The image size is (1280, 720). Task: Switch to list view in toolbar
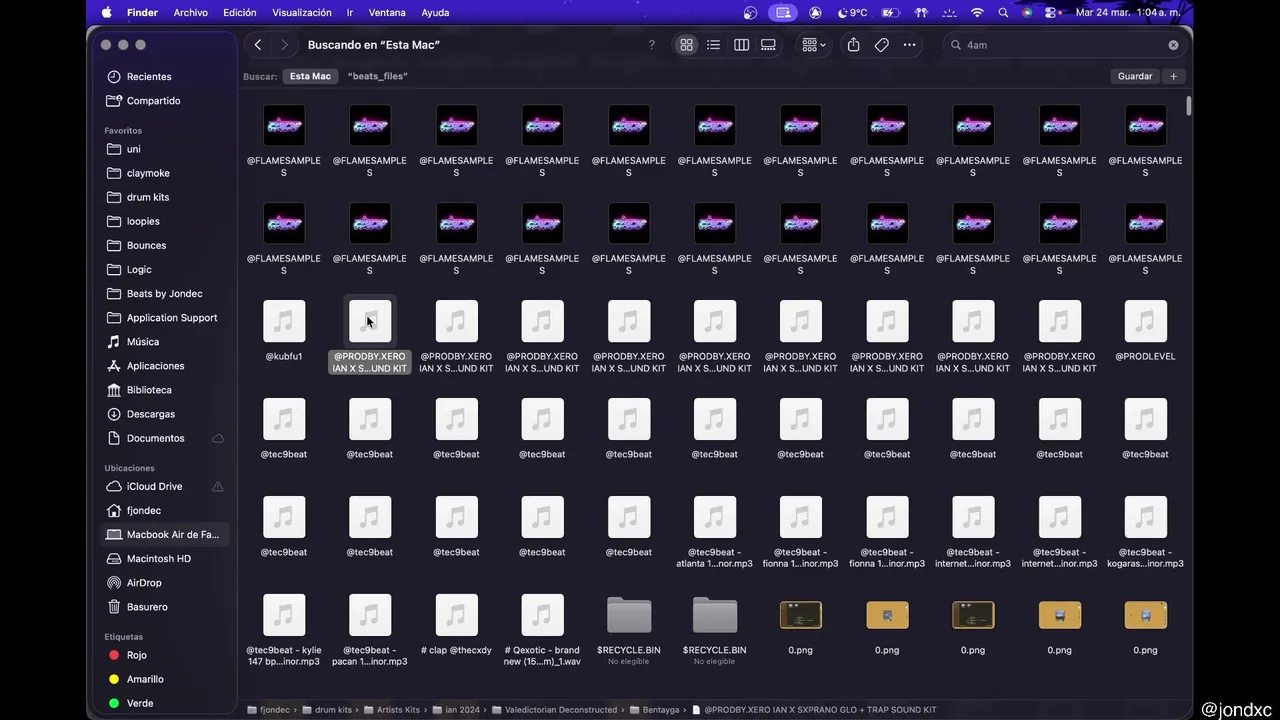point(713,45)
